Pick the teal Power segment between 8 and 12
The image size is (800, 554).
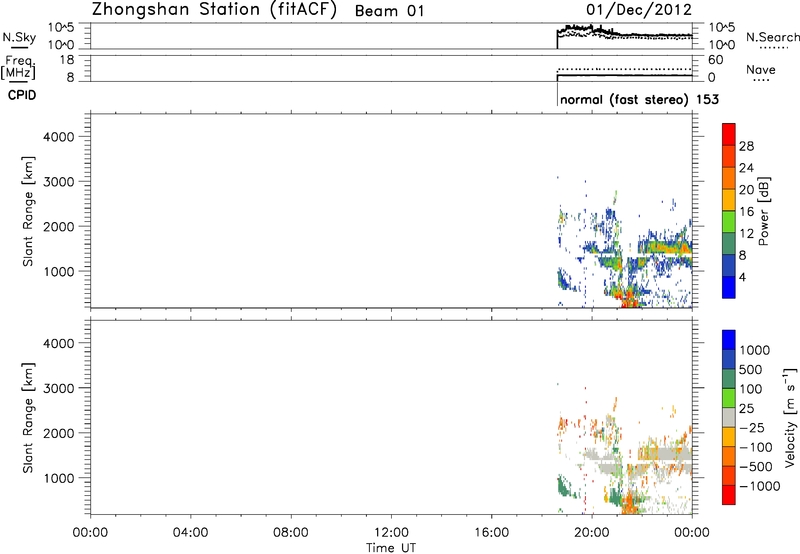point(729,243)
